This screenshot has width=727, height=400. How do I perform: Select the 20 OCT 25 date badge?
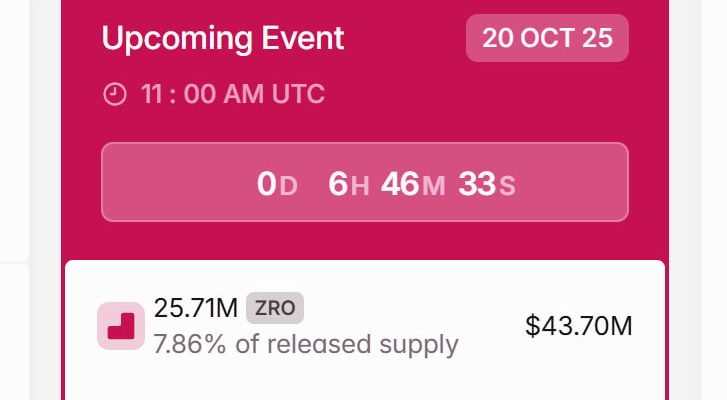[x=547, y=38]
